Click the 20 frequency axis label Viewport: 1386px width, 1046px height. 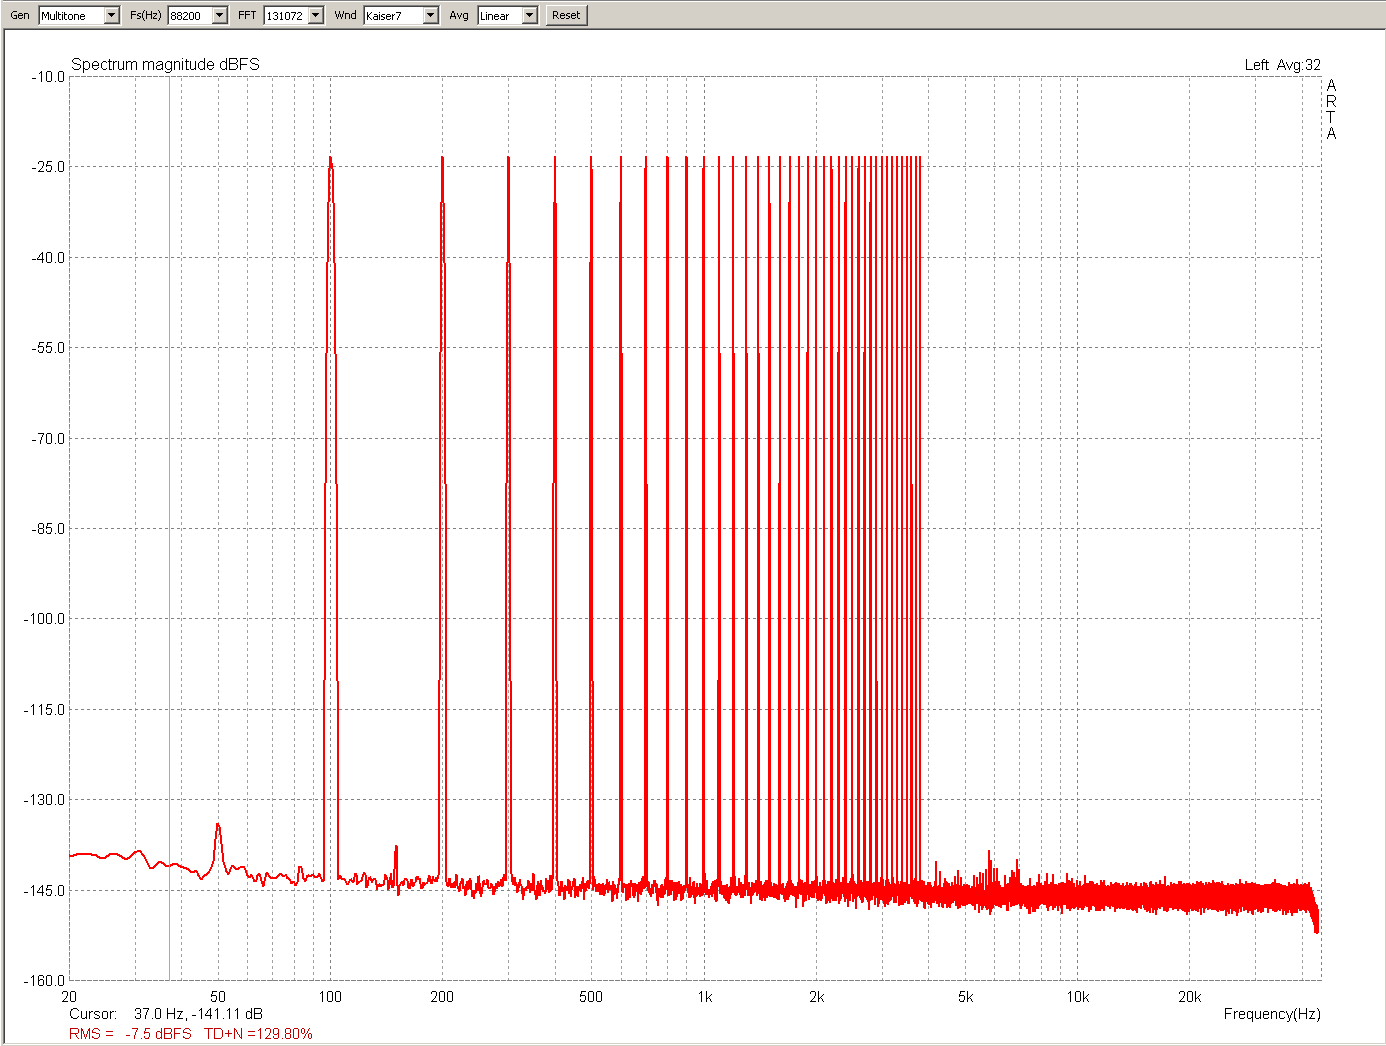(x=69, y=997)
